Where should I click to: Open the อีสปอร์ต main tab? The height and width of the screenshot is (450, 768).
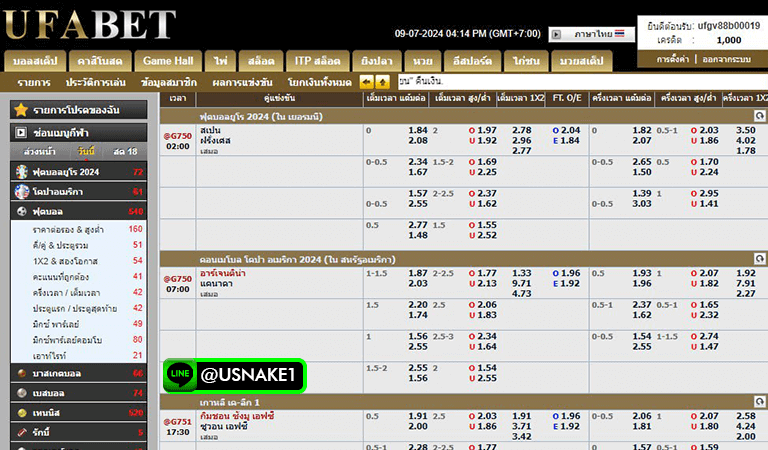(472, 61)
